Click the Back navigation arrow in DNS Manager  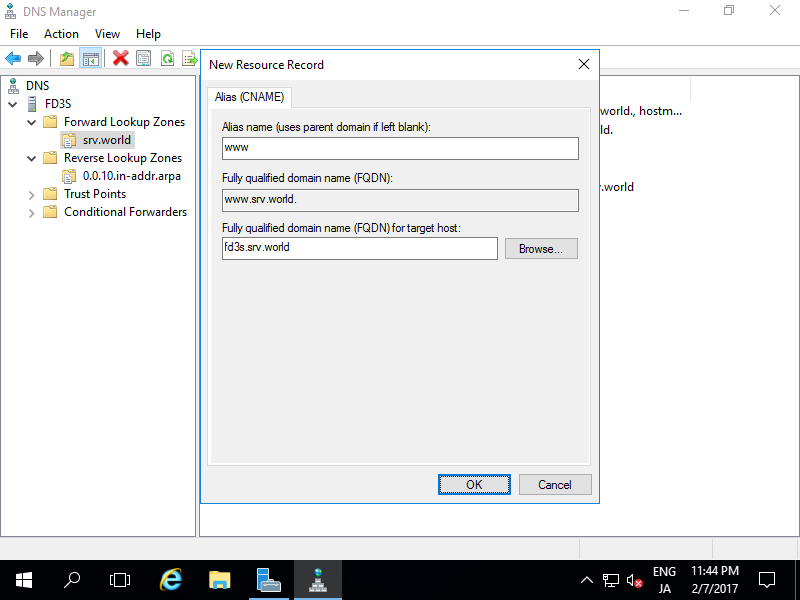click(12, 57)
